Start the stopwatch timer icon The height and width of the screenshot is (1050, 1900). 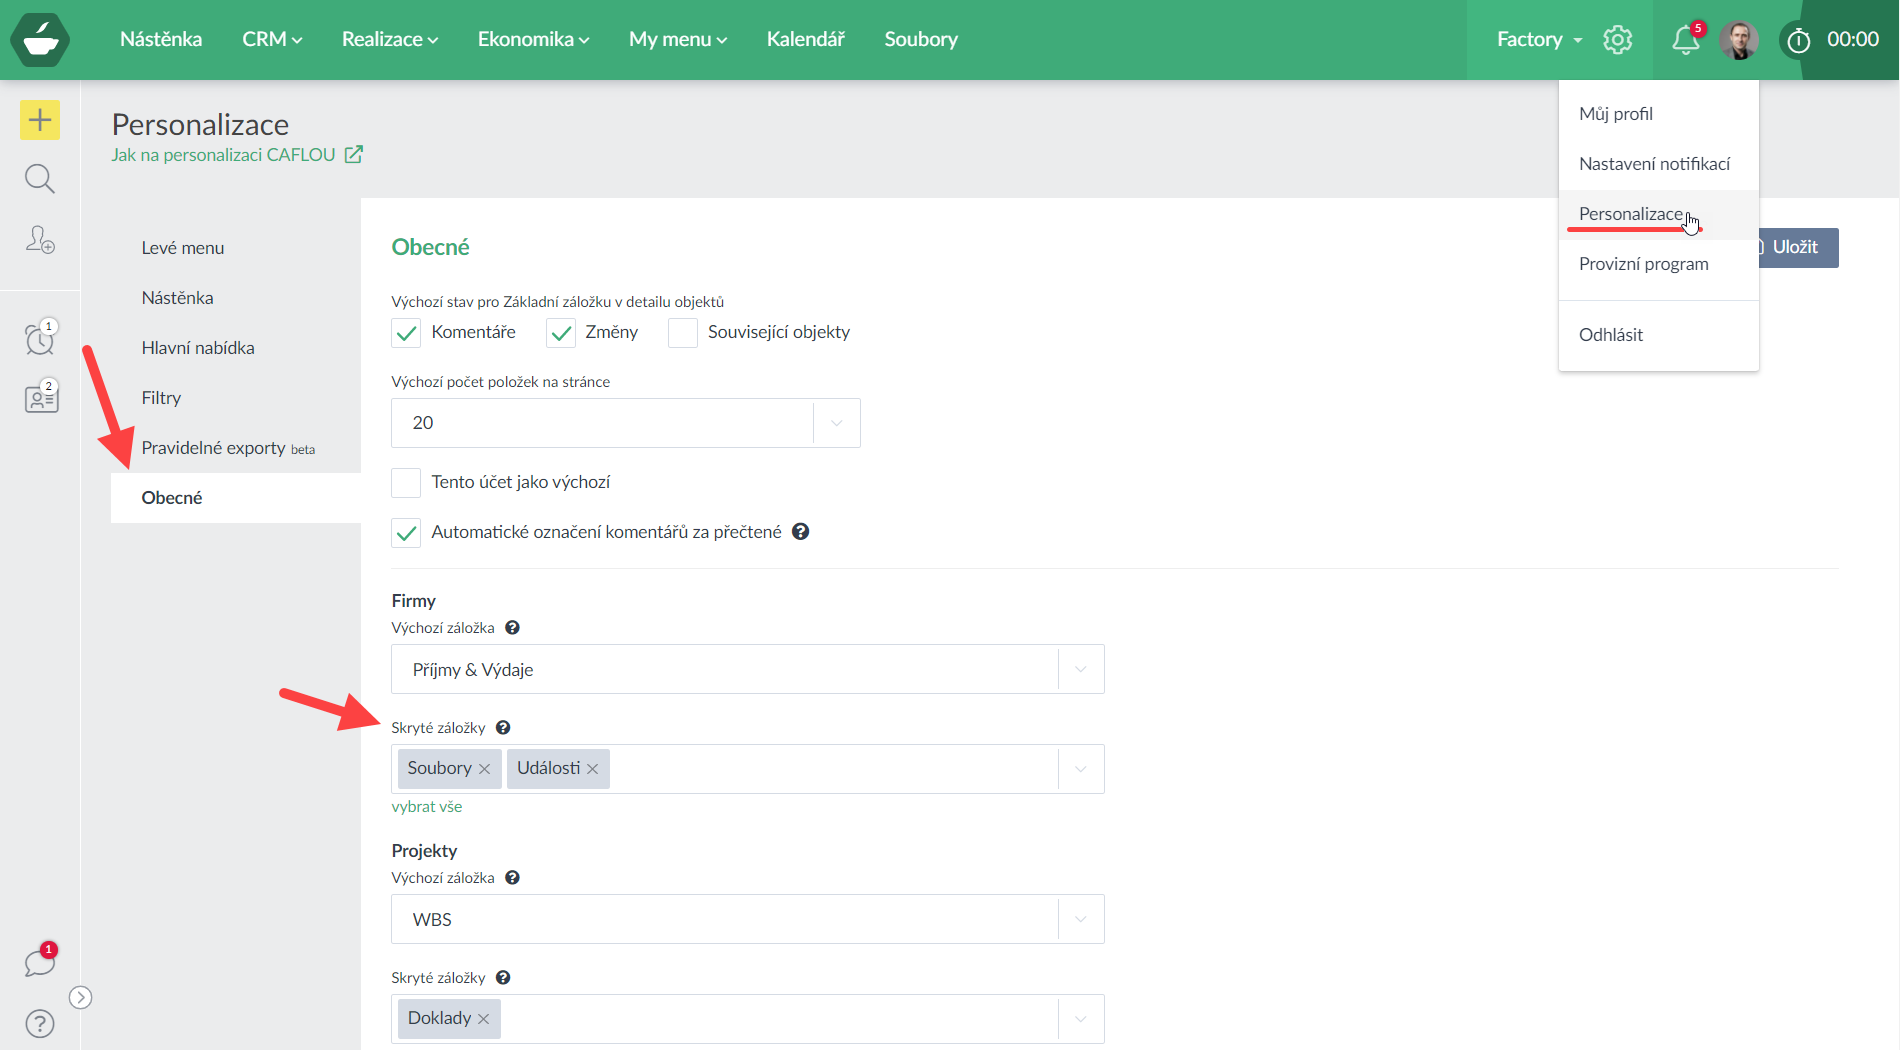pos(1798,40)
